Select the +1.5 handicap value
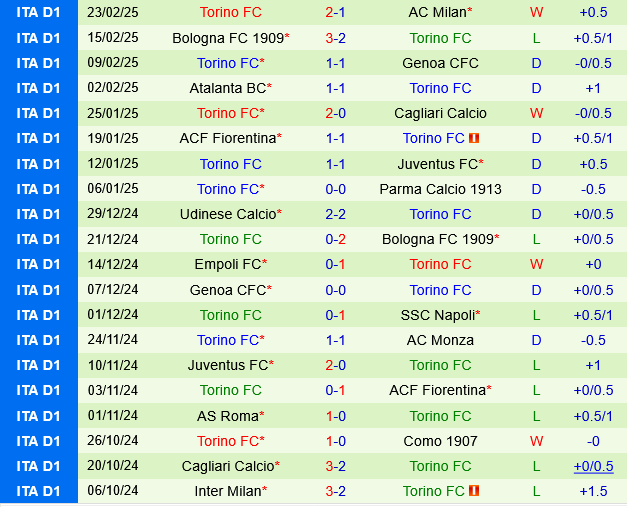 click(593, 491)
